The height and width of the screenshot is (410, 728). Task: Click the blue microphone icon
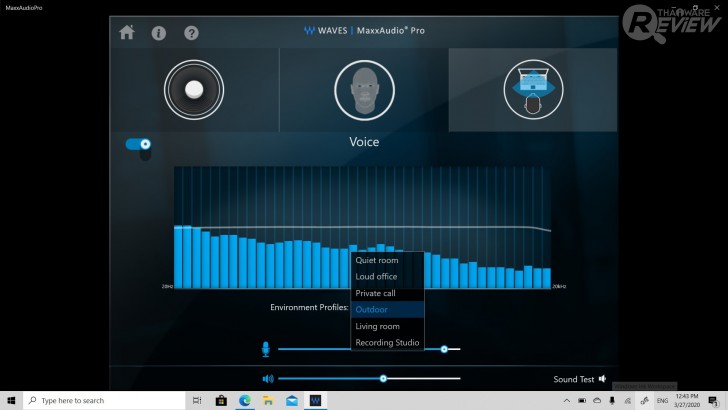(x=266, y=349)
